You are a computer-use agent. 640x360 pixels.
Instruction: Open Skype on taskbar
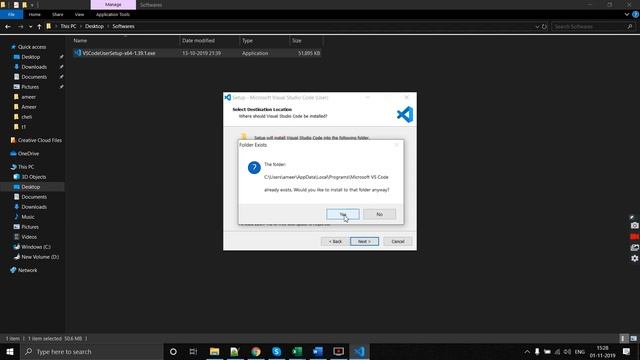pos(276,351)
